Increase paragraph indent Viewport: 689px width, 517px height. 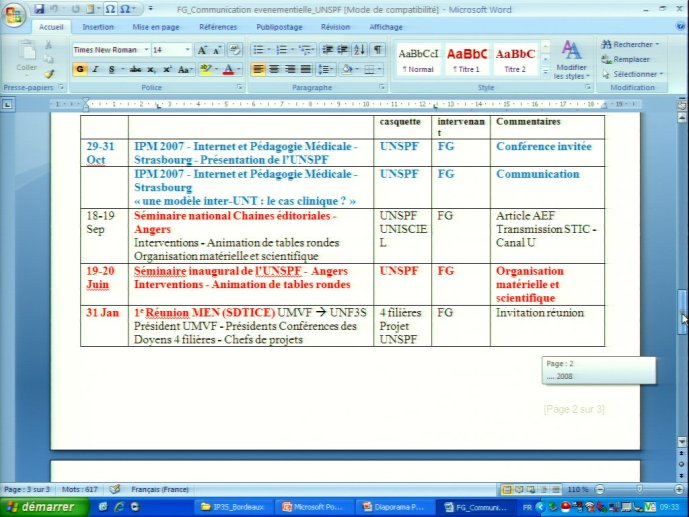343,50
